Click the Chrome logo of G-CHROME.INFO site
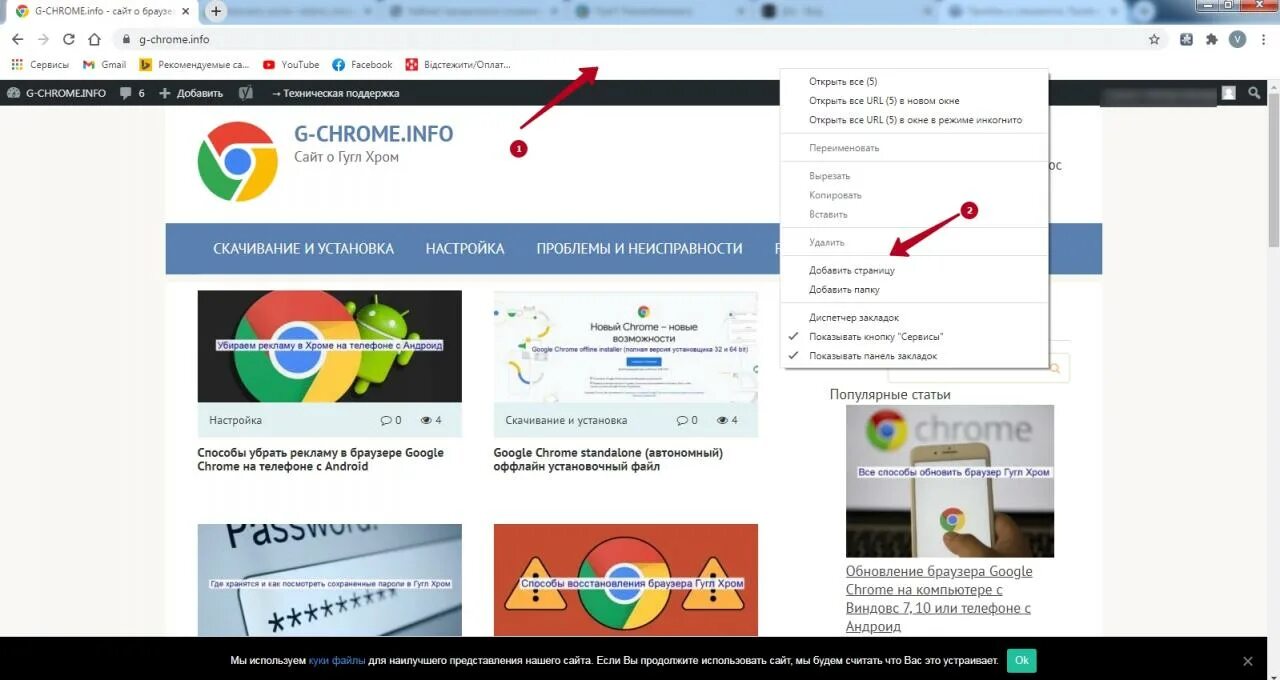1280x680 pixels. click(237, 161)
